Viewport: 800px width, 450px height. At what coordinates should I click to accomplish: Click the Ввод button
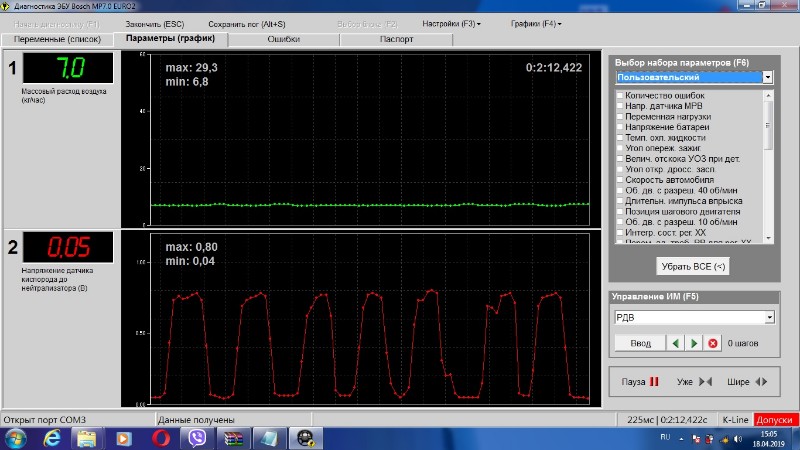639,343
